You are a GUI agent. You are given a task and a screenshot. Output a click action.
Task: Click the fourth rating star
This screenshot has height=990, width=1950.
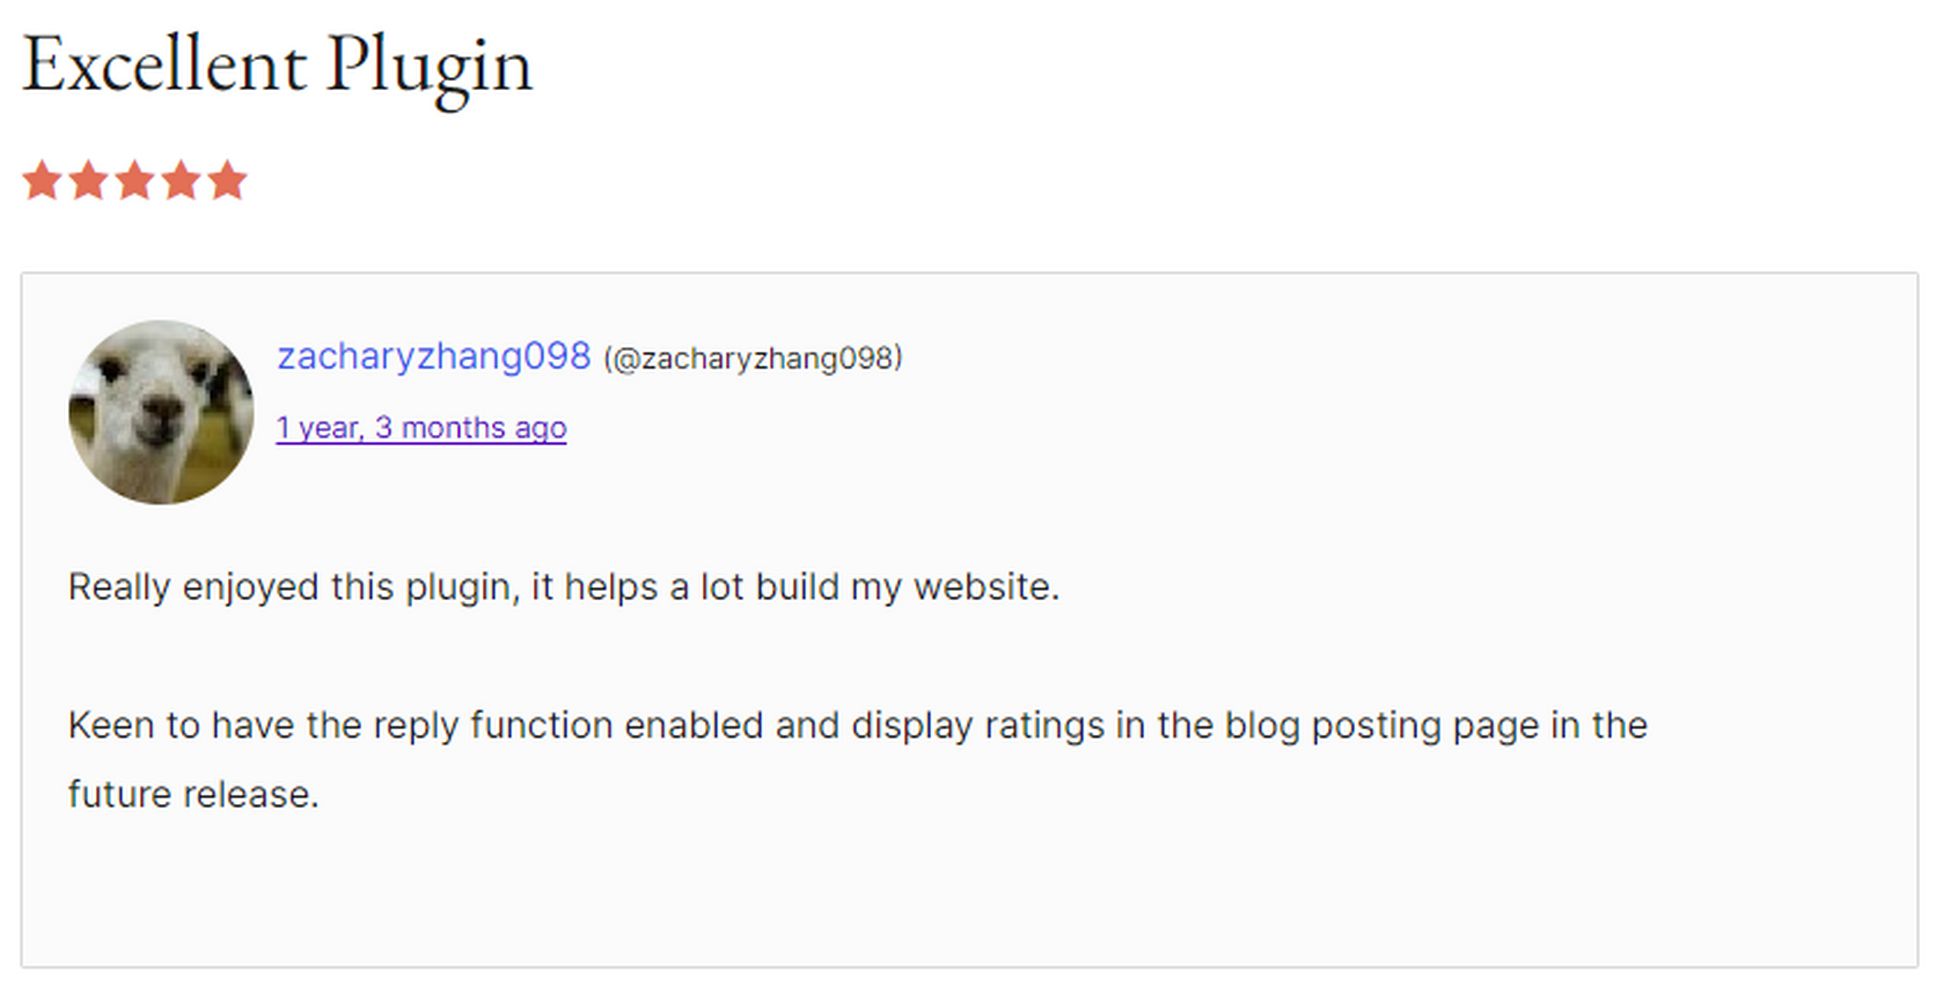(x=181, y=181)
